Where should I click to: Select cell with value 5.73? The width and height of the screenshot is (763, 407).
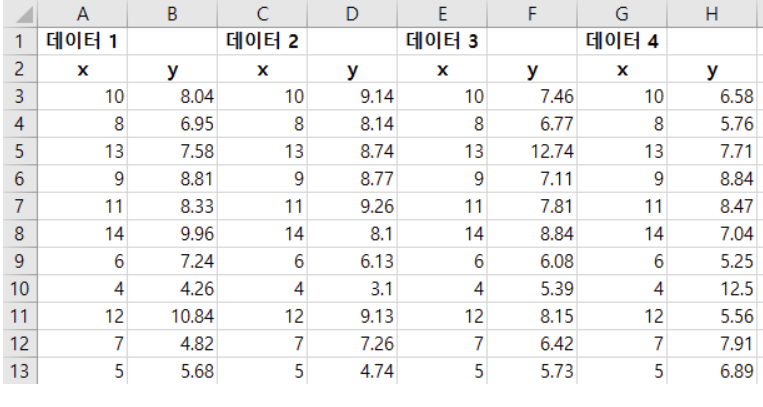tap(532, 371)
